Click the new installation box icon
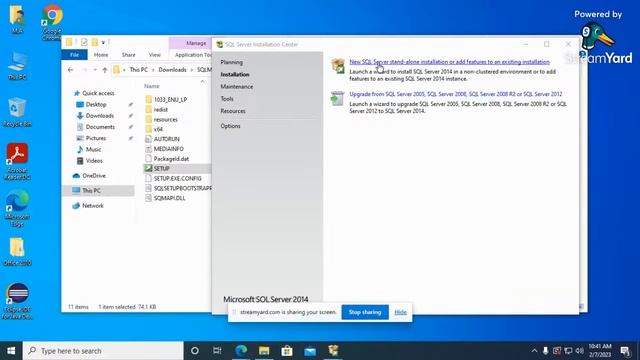The width and height of the screenshot is (640, 360). point(338,66)
